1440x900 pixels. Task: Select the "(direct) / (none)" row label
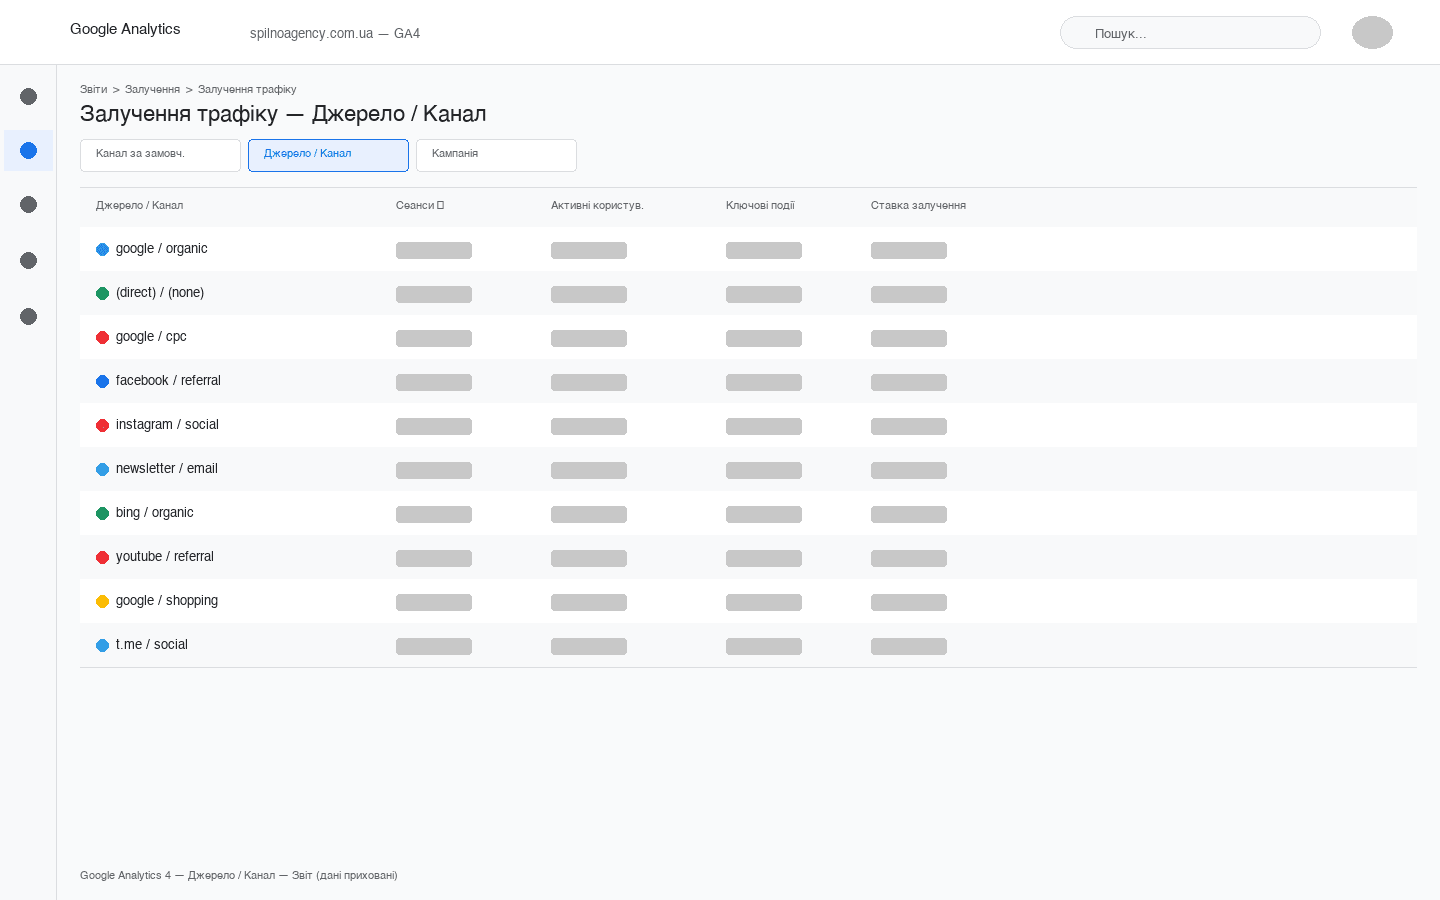(160, 293)
